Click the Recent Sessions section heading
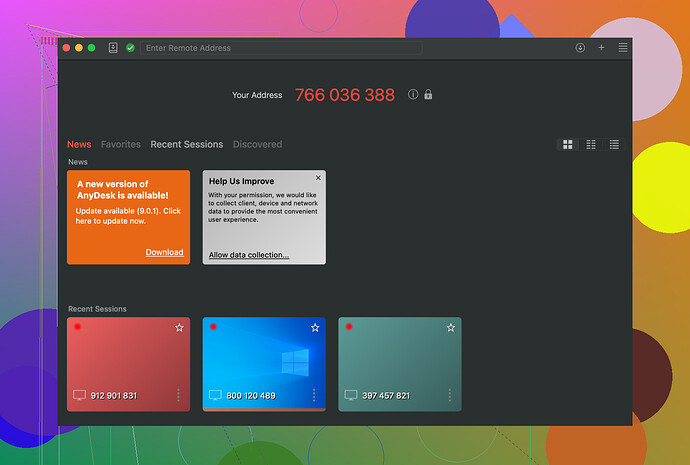The width and height of the screenshot is (690, 465). [x=97, y=309]
